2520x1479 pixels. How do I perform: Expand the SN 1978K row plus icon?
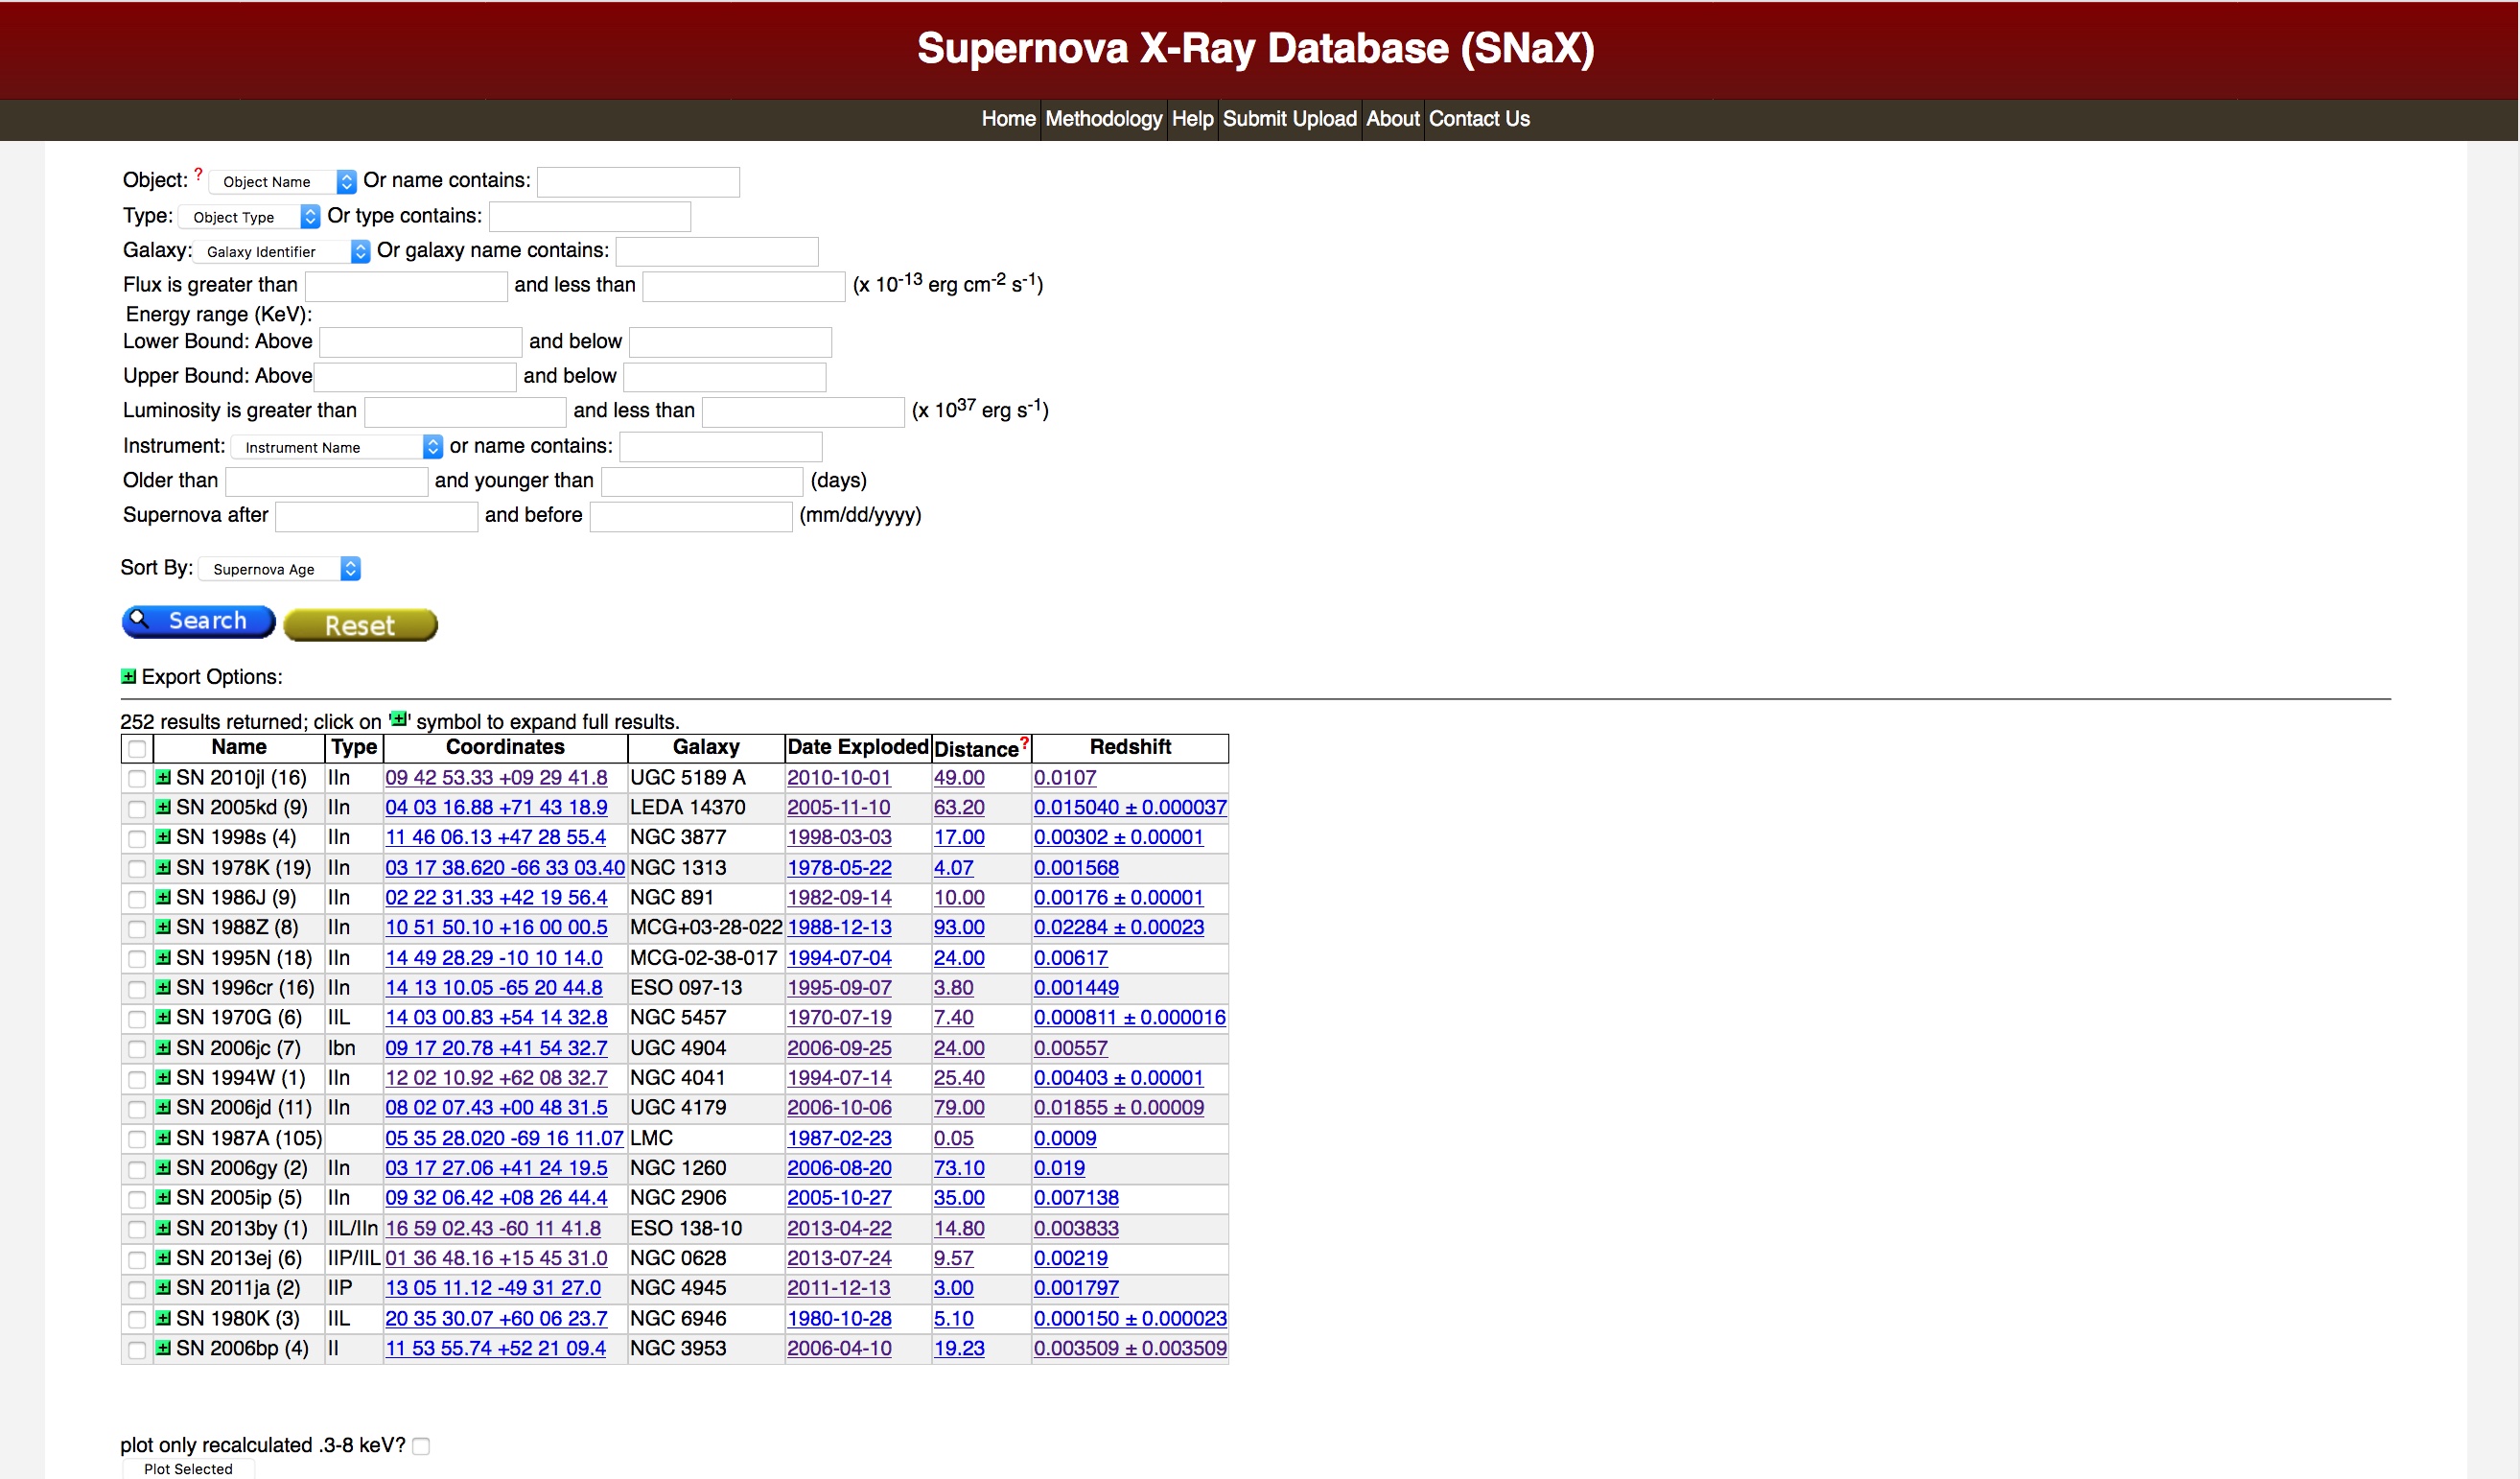[163, 867]
